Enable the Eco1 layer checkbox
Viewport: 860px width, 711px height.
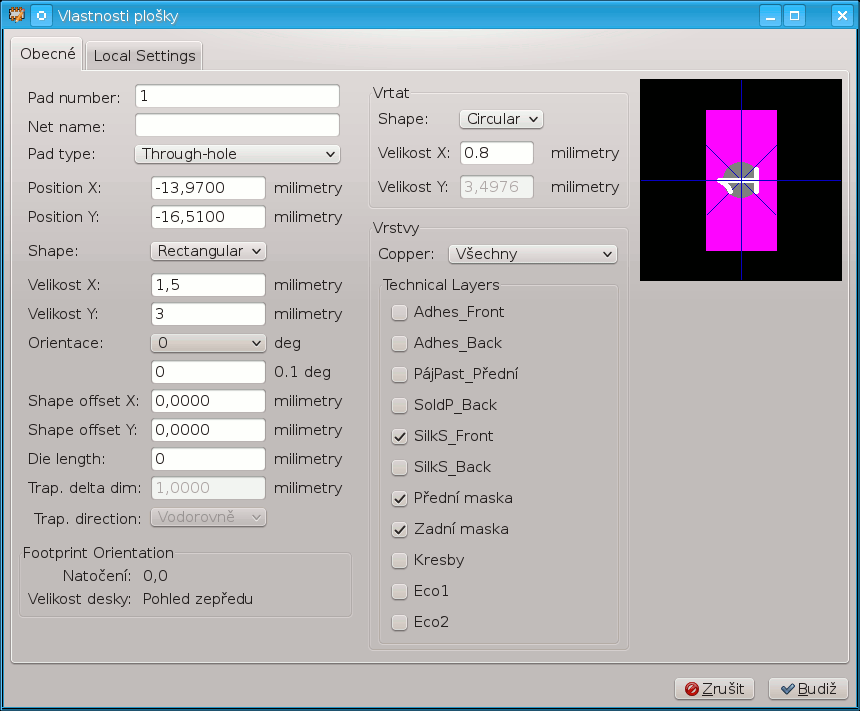399,591
